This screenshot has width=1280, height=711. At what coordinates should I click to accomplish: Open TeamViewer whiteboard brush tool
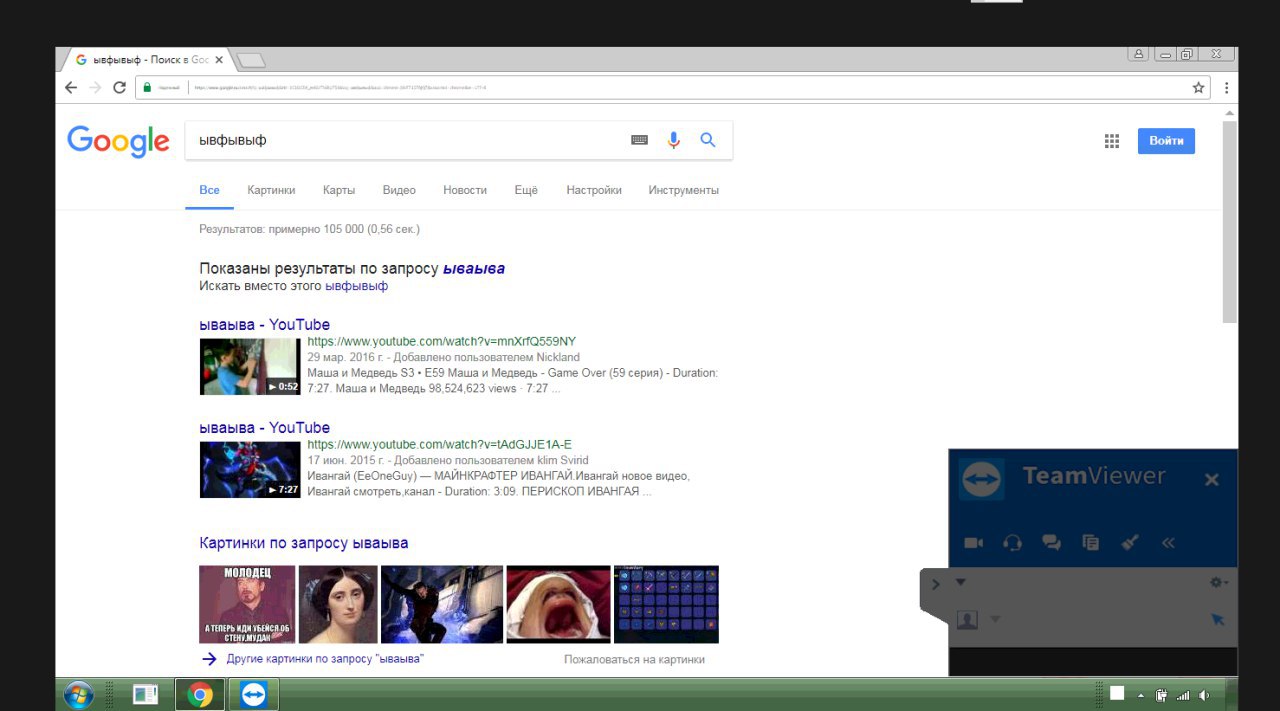[1130, 543]
